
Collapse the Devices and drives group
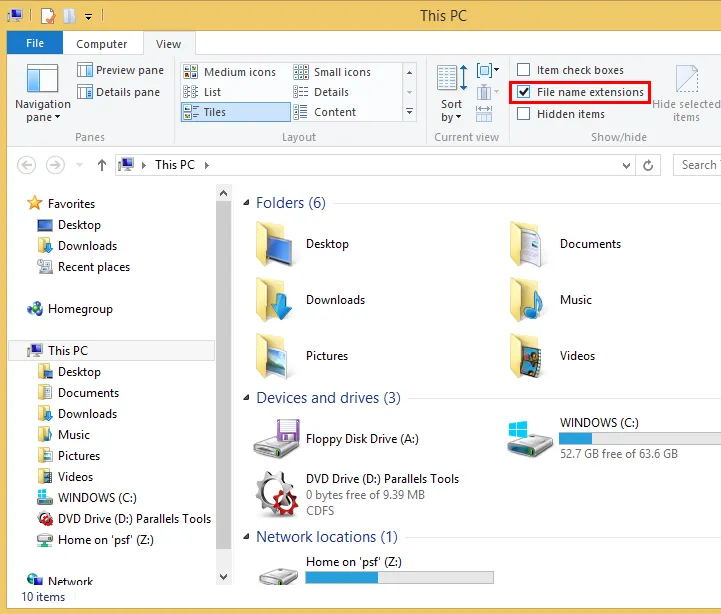246,397
